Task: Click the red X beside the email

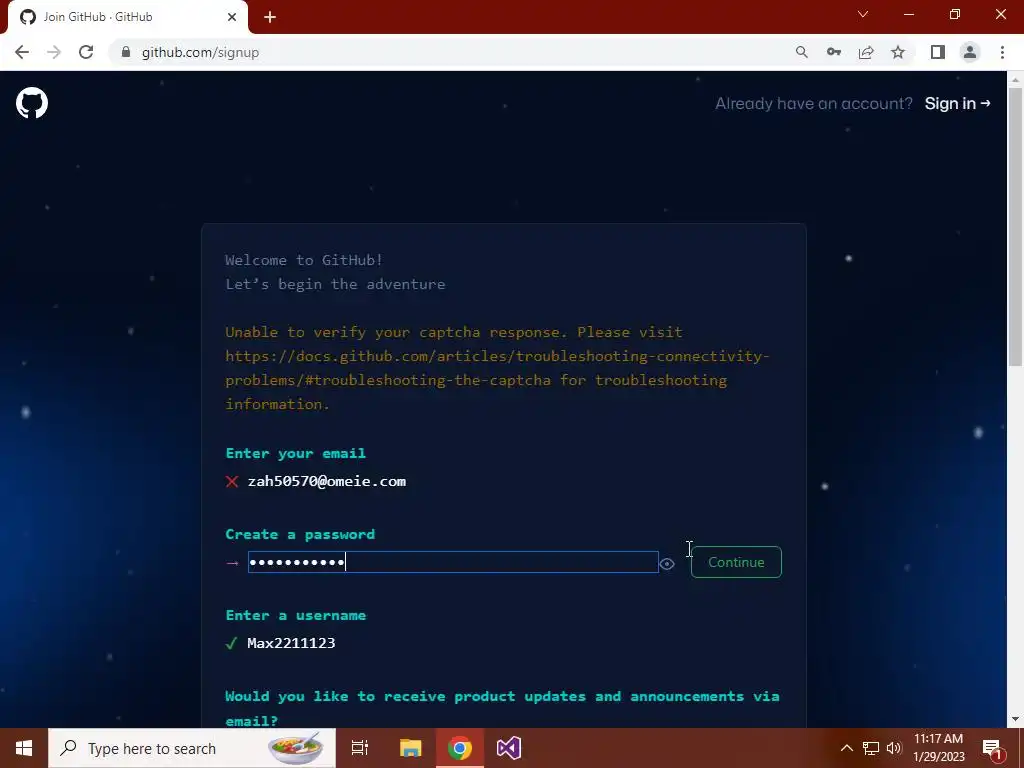Action: [232, 482]
